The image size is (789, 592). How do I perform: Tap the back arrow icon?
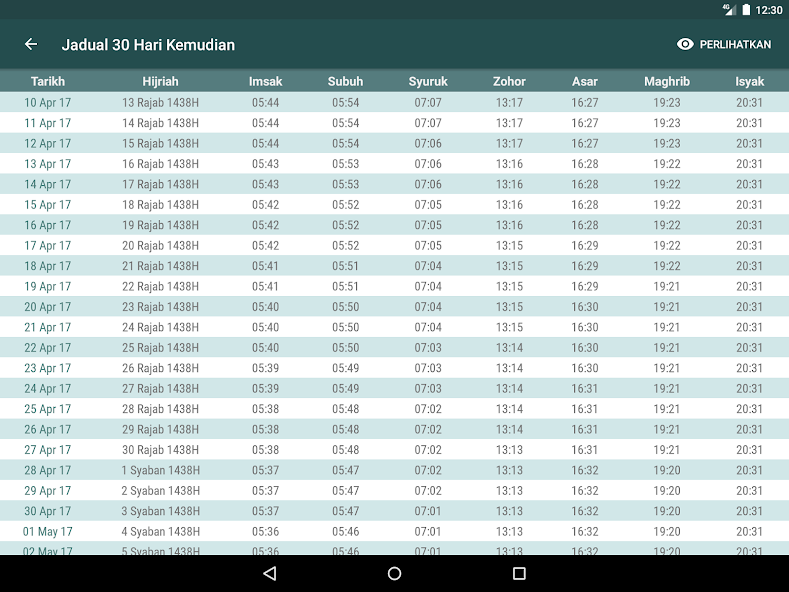click(31, 44)
